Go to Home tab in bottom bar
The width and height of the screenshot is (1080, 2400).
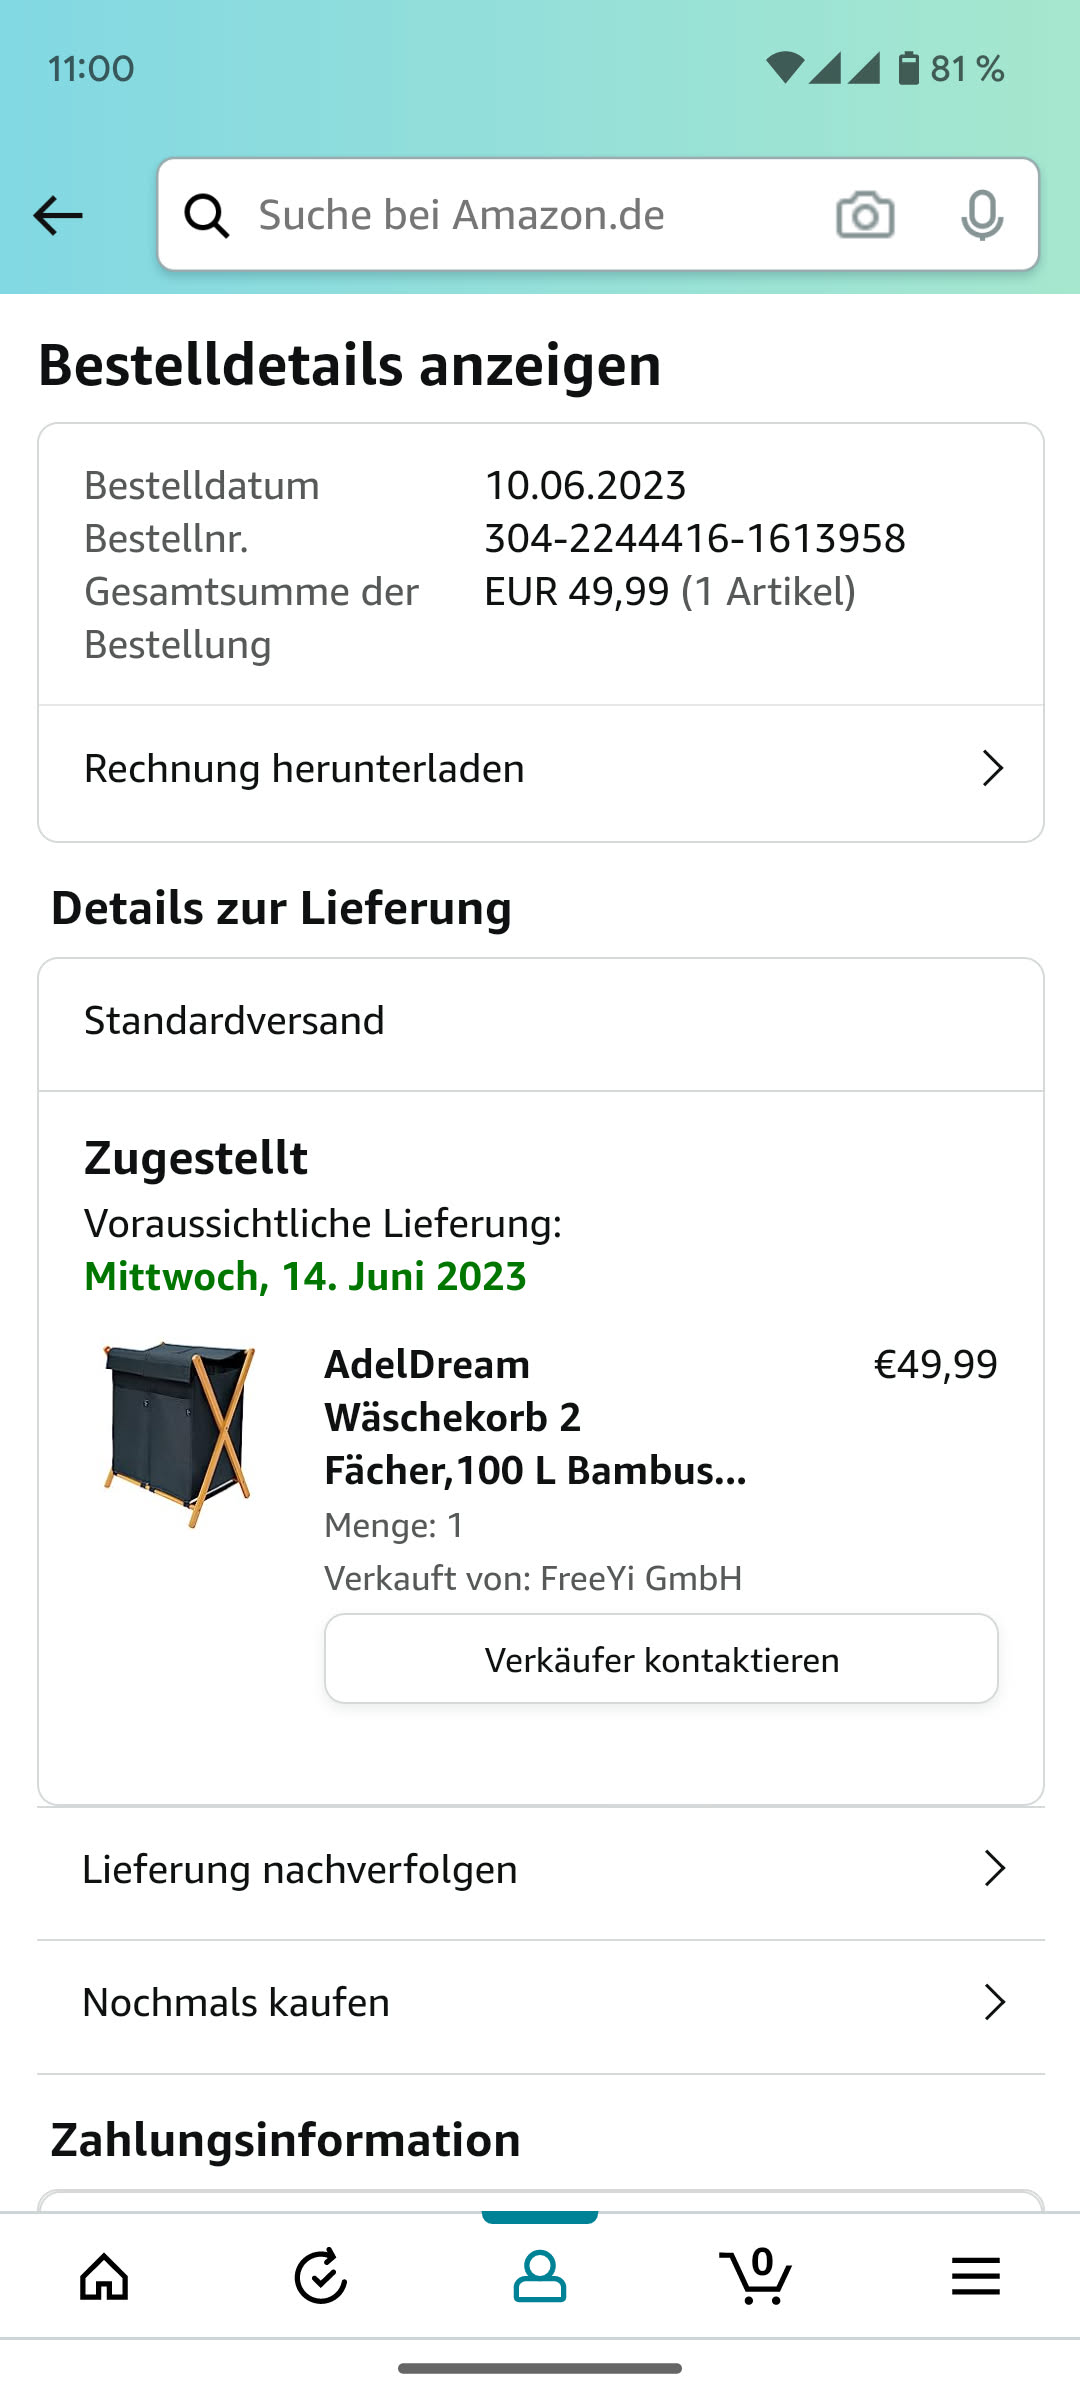pyautogui.click(x=104, y=2277)
